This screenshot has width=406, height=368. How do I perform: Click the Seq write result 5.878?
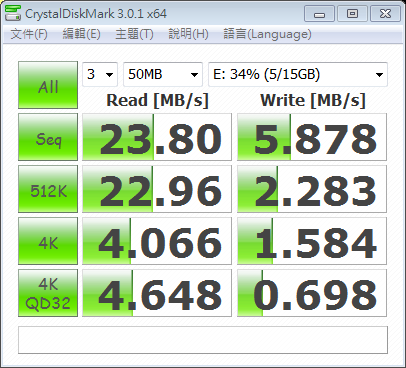click(312, 137)
